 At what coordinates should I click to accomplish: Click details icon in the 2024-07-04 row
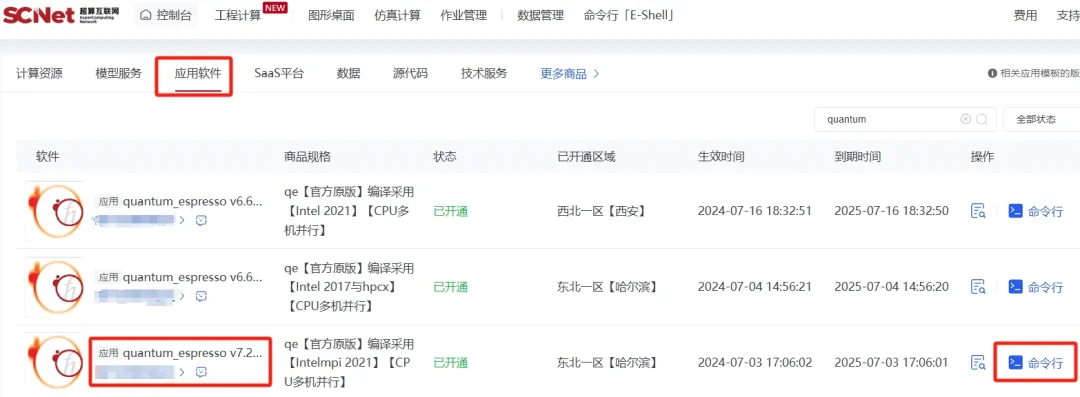click(978, 287)
